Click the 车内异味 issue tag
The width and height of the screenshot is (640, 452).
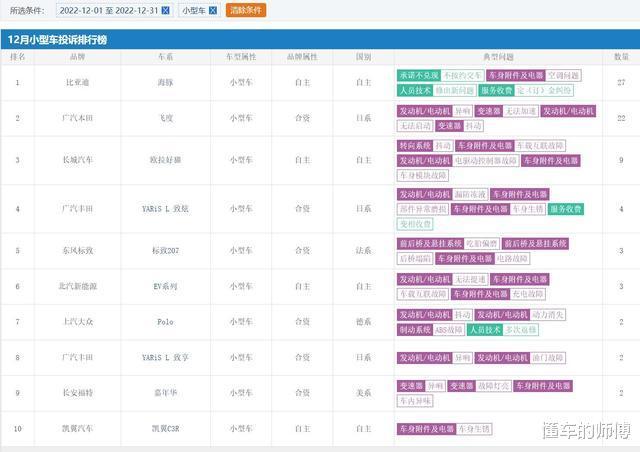[x=415, y=401]
